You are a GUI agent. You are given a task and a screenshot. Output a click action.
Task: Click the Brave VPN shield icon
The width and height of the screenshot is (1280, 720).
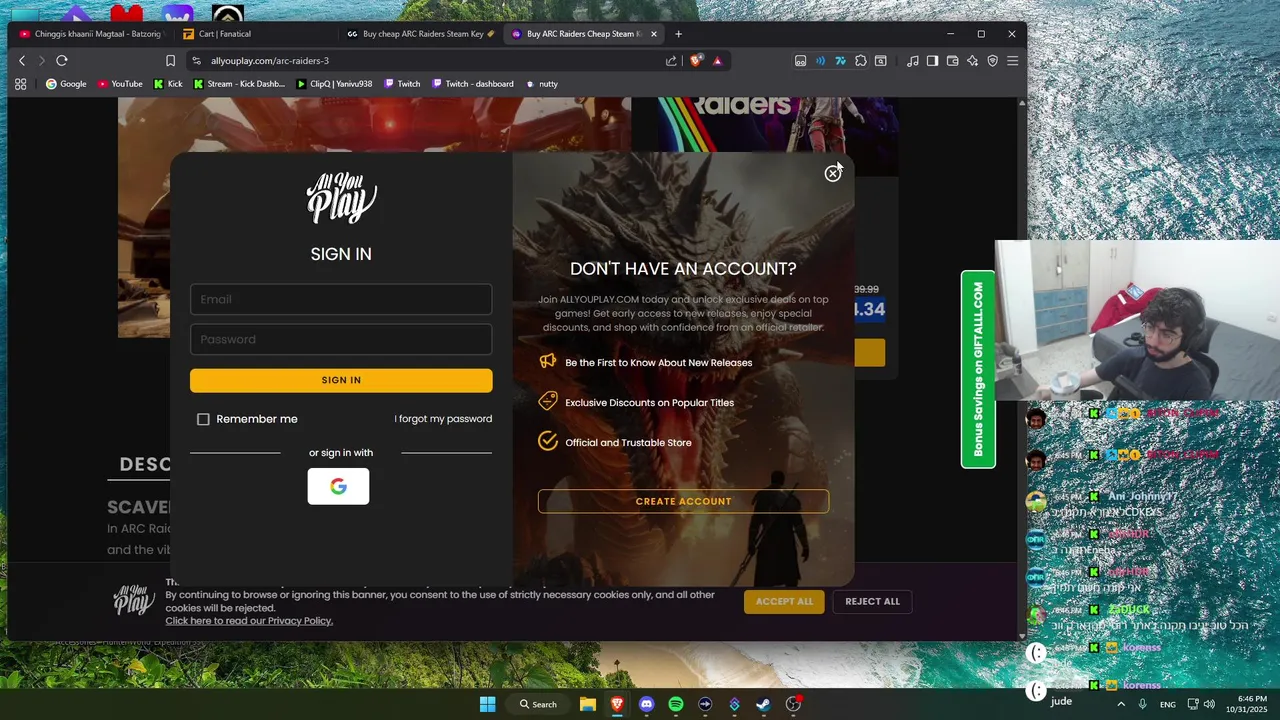[x=992, y=61]
